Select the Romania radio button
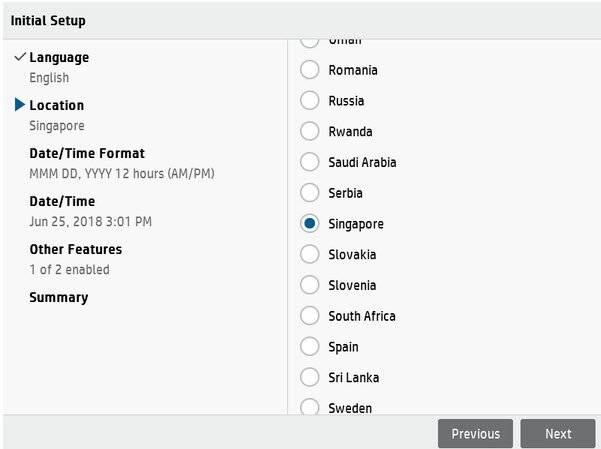 310,70
